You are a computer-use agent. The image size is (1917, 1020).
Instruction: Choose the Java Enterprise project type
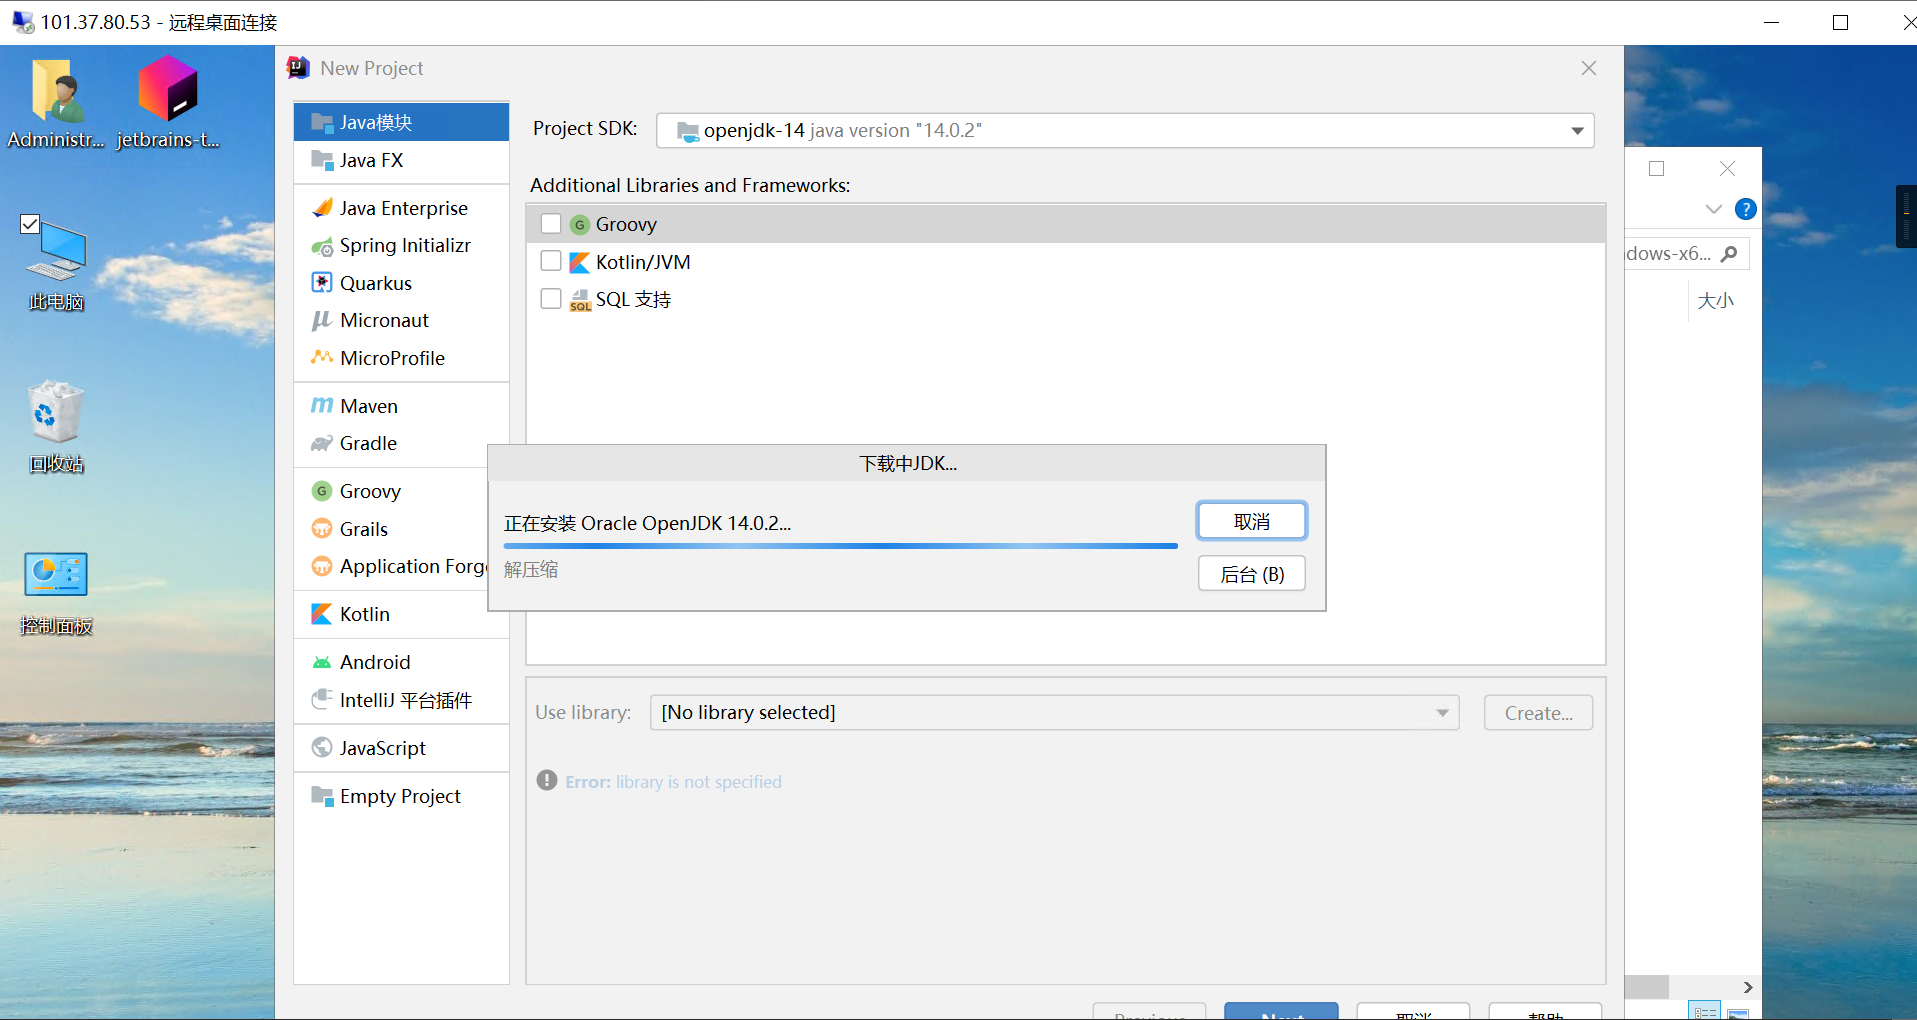point(401,208)
